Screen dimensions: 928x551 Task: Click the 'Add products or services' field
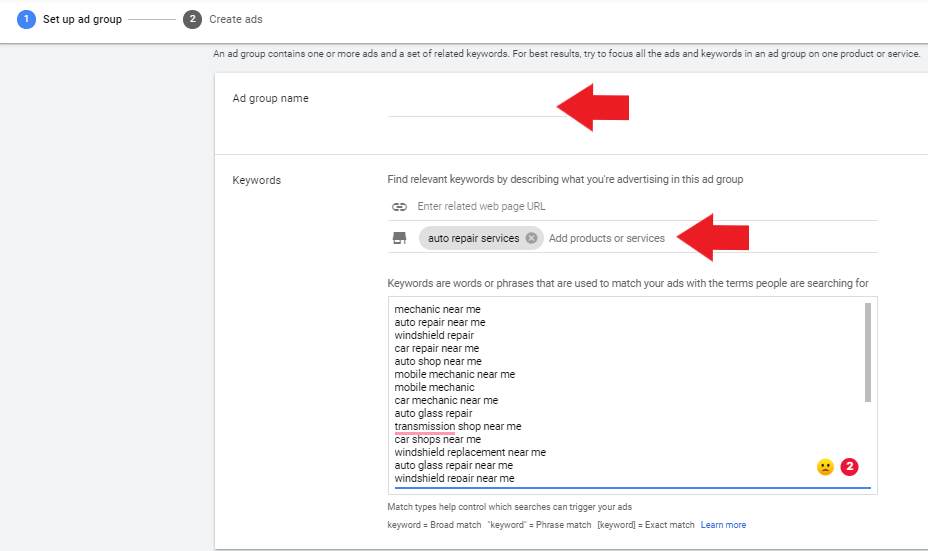click(607, 238)
